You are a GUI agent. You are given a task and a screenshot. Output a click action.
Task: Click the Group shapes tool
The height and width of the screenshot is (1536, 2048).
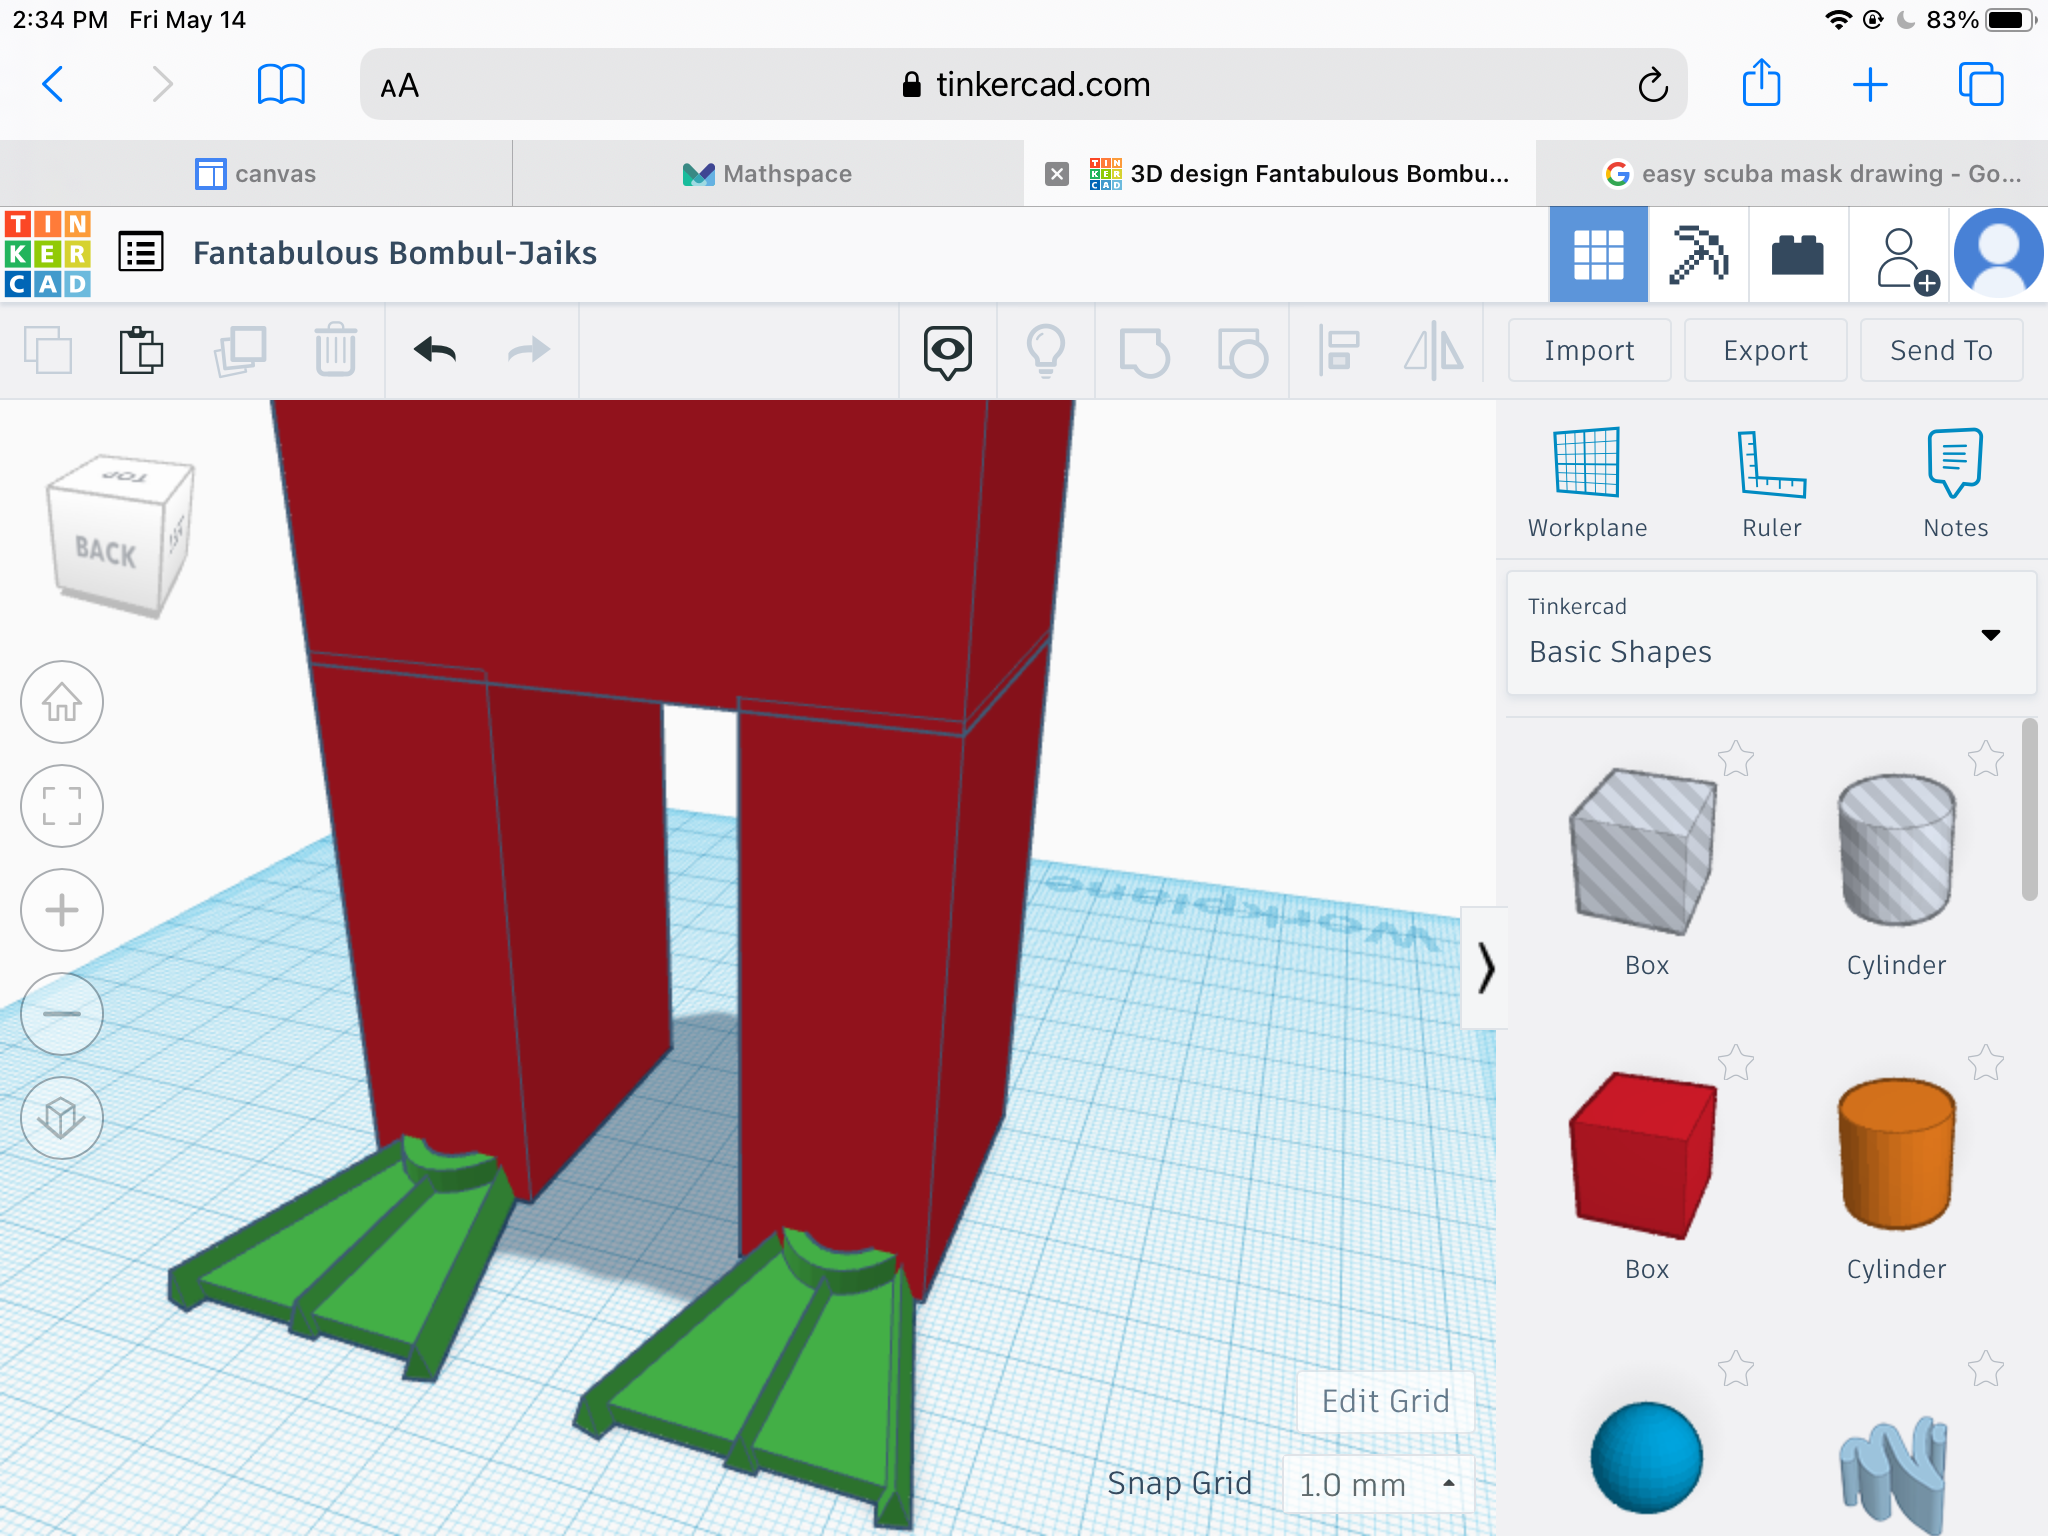click(1144, 352)
